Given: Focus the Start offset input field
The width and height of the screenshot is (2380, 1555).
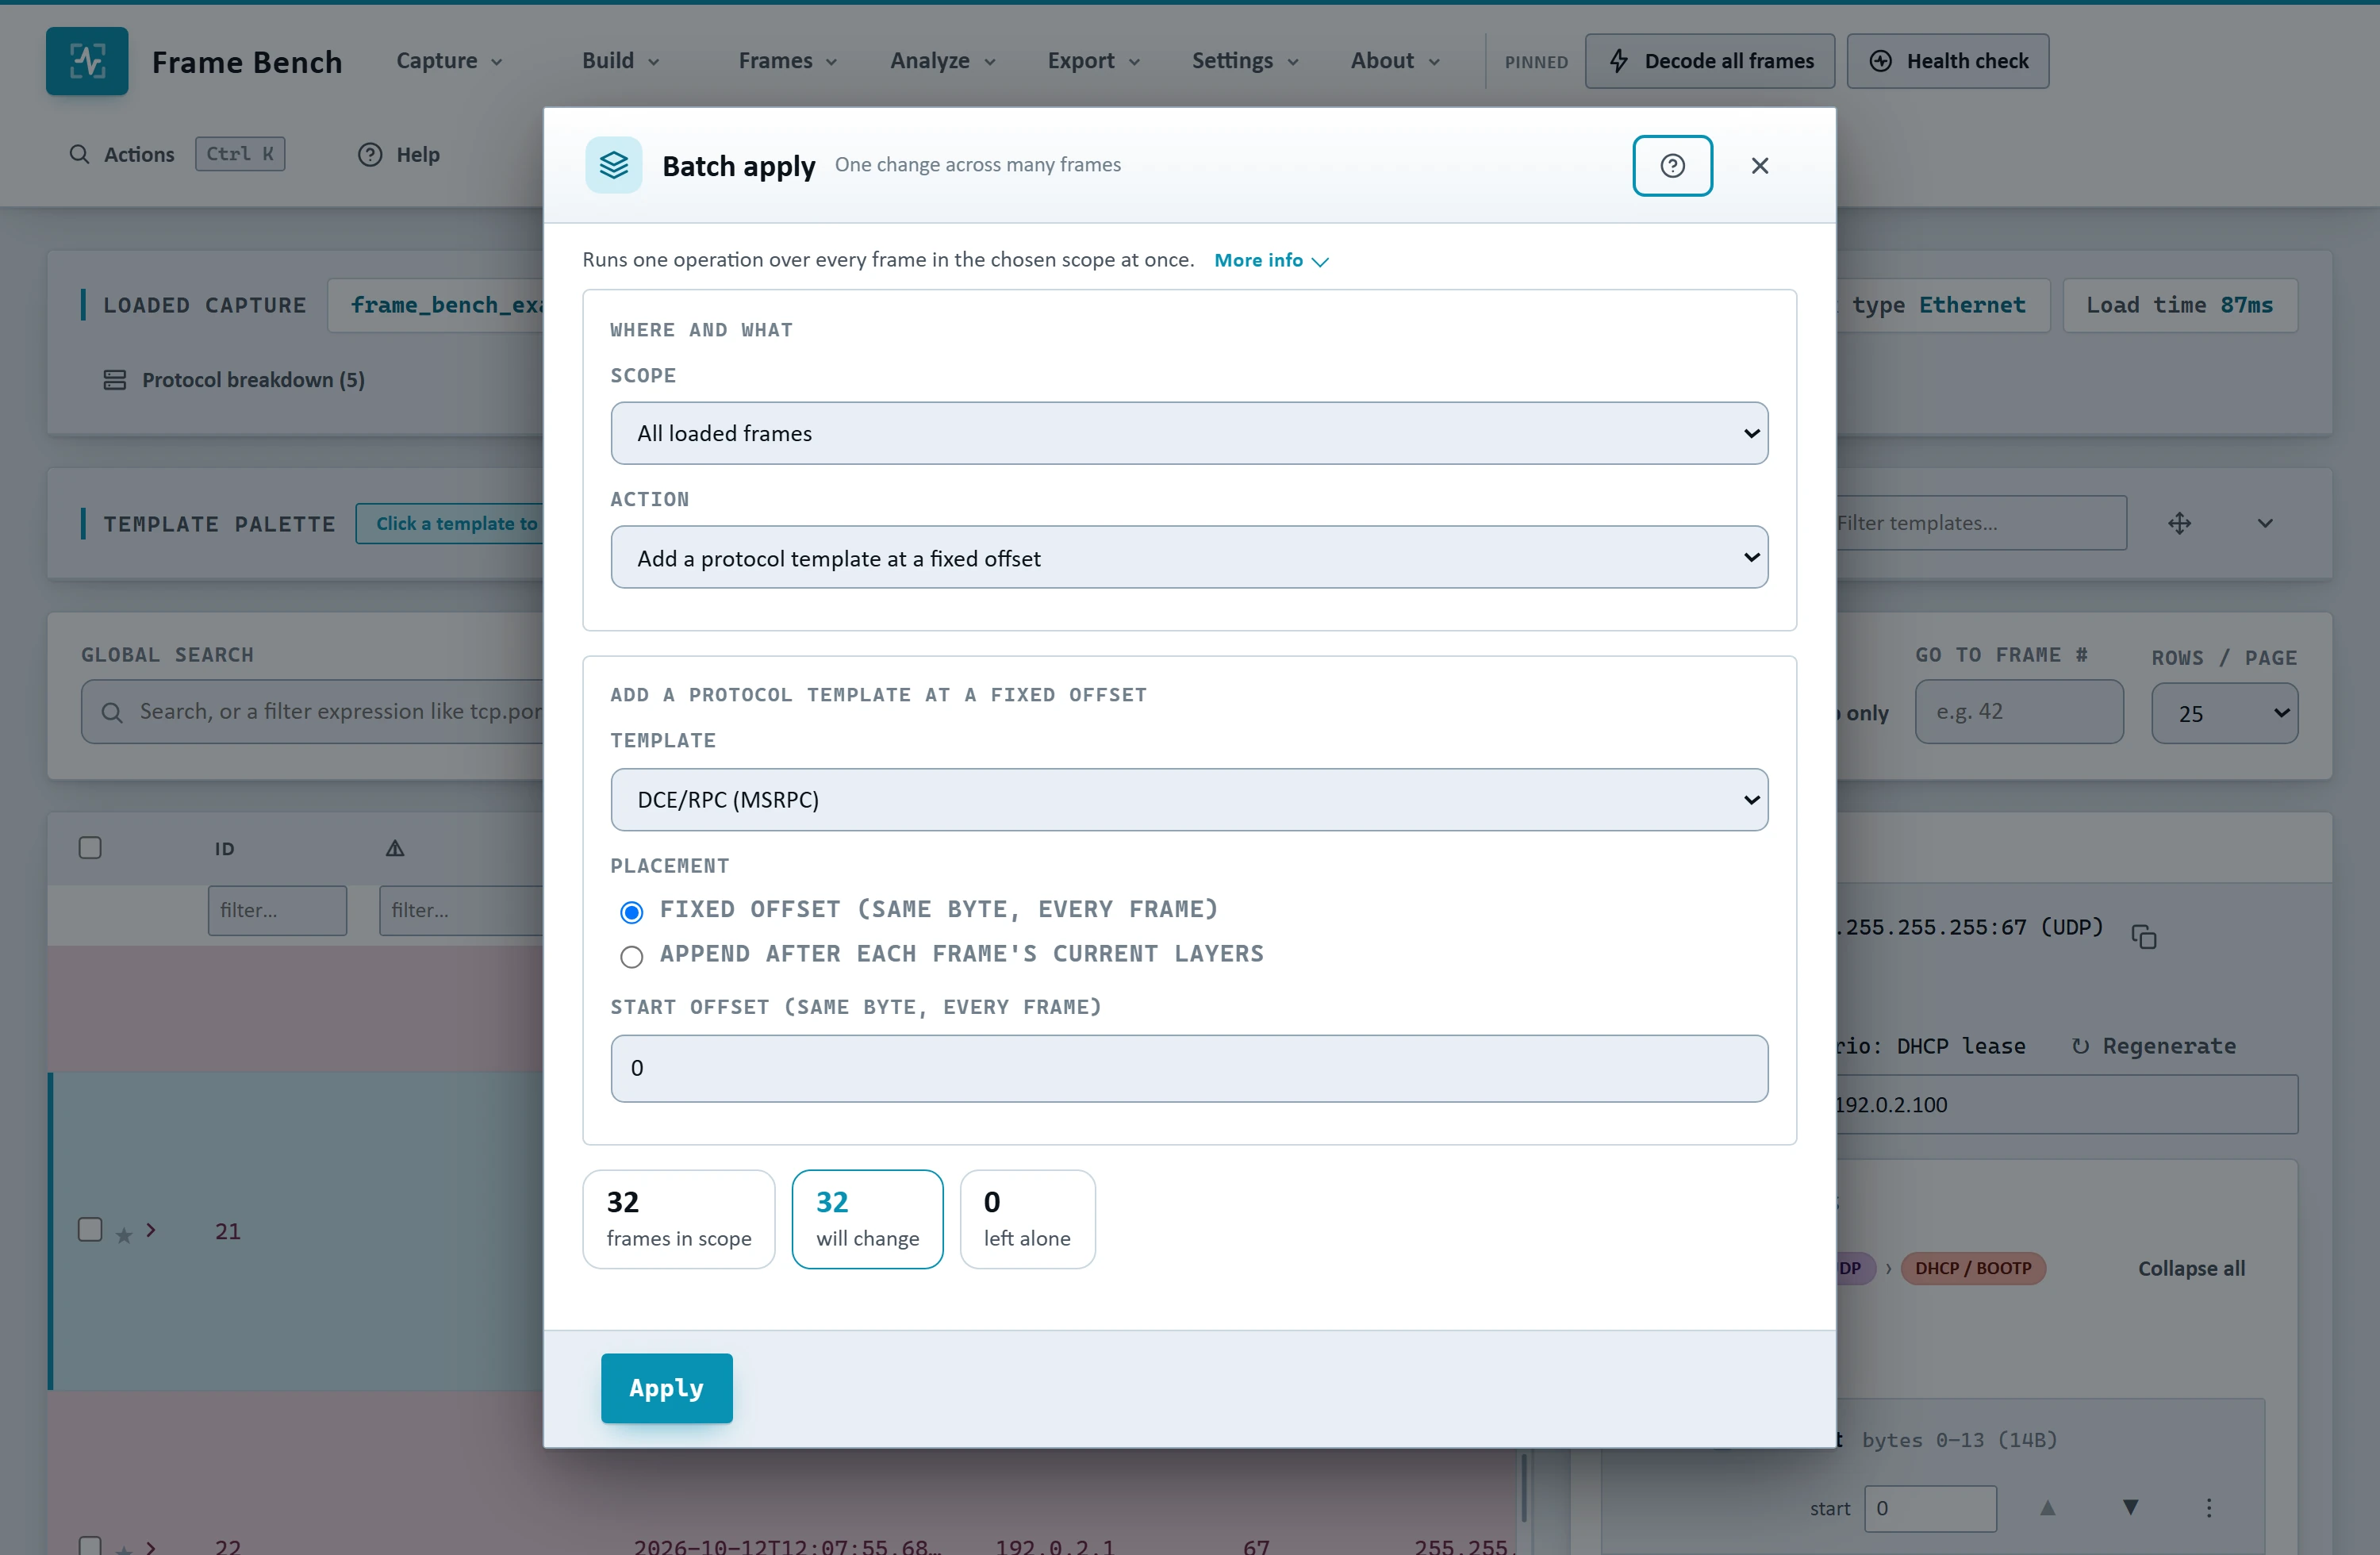Looking at the screenshot, I should pyautogui.click(x=1189, y=1068).
